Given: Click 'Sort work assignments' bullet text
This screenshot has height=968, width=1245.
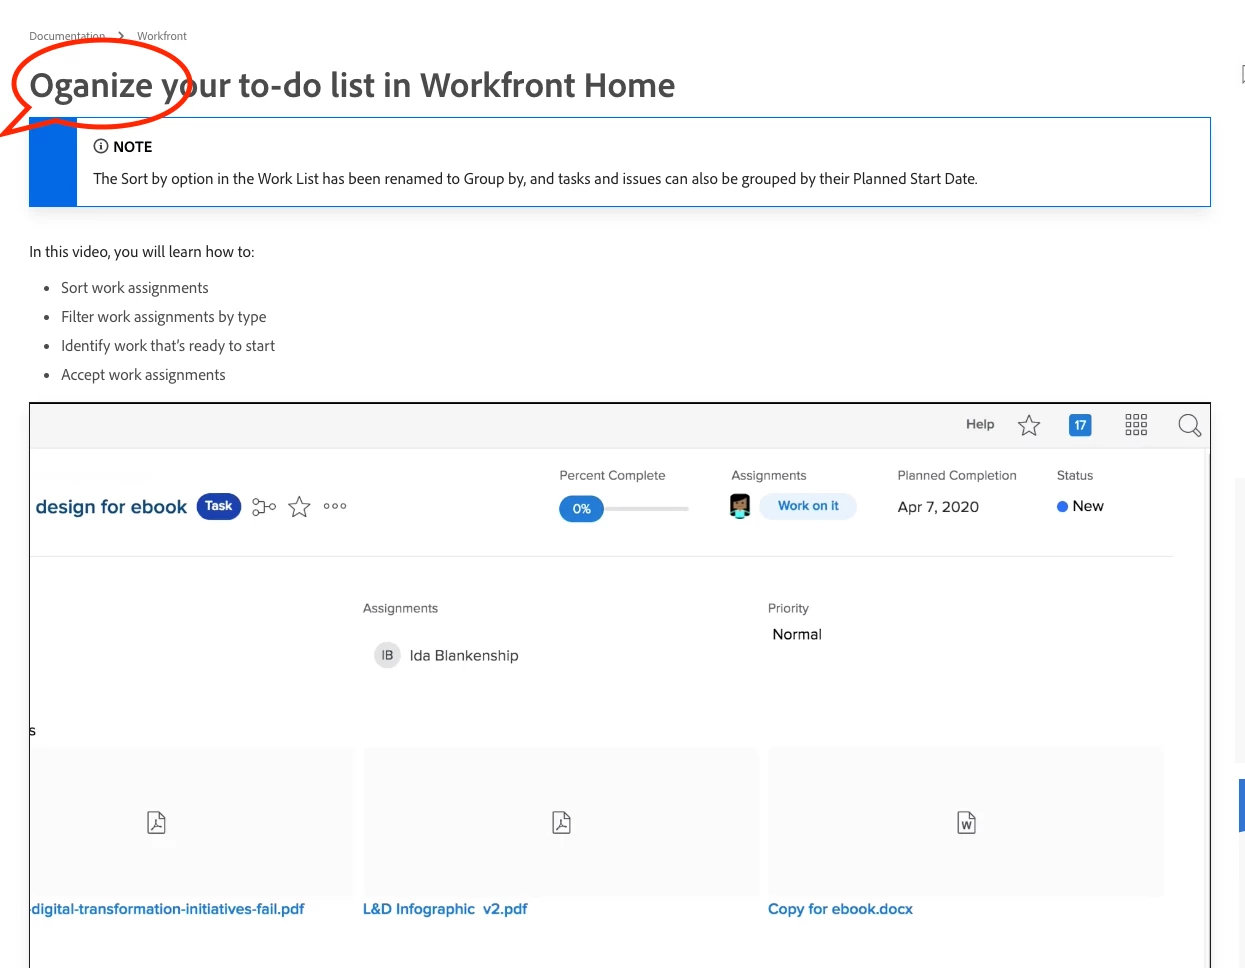Looking at the screenshot, I should pos(135,288).
